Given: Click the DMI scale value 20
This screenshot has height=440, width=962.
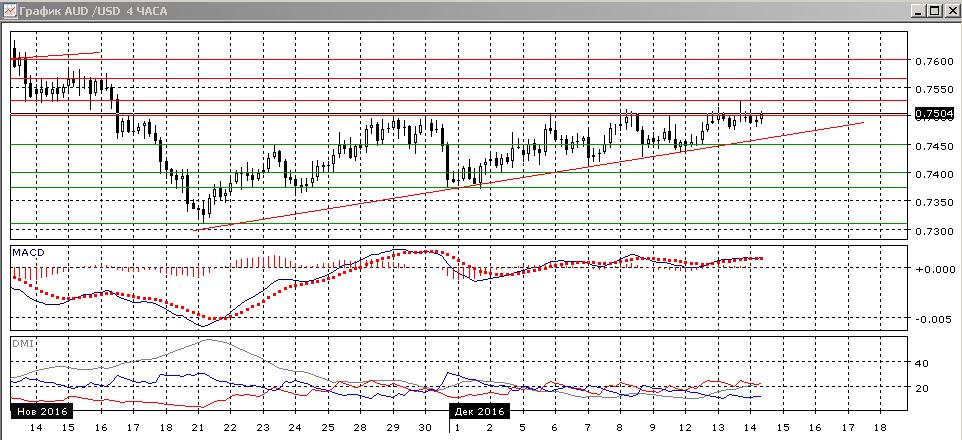Looking at the screenshot, I should (920, 388).
